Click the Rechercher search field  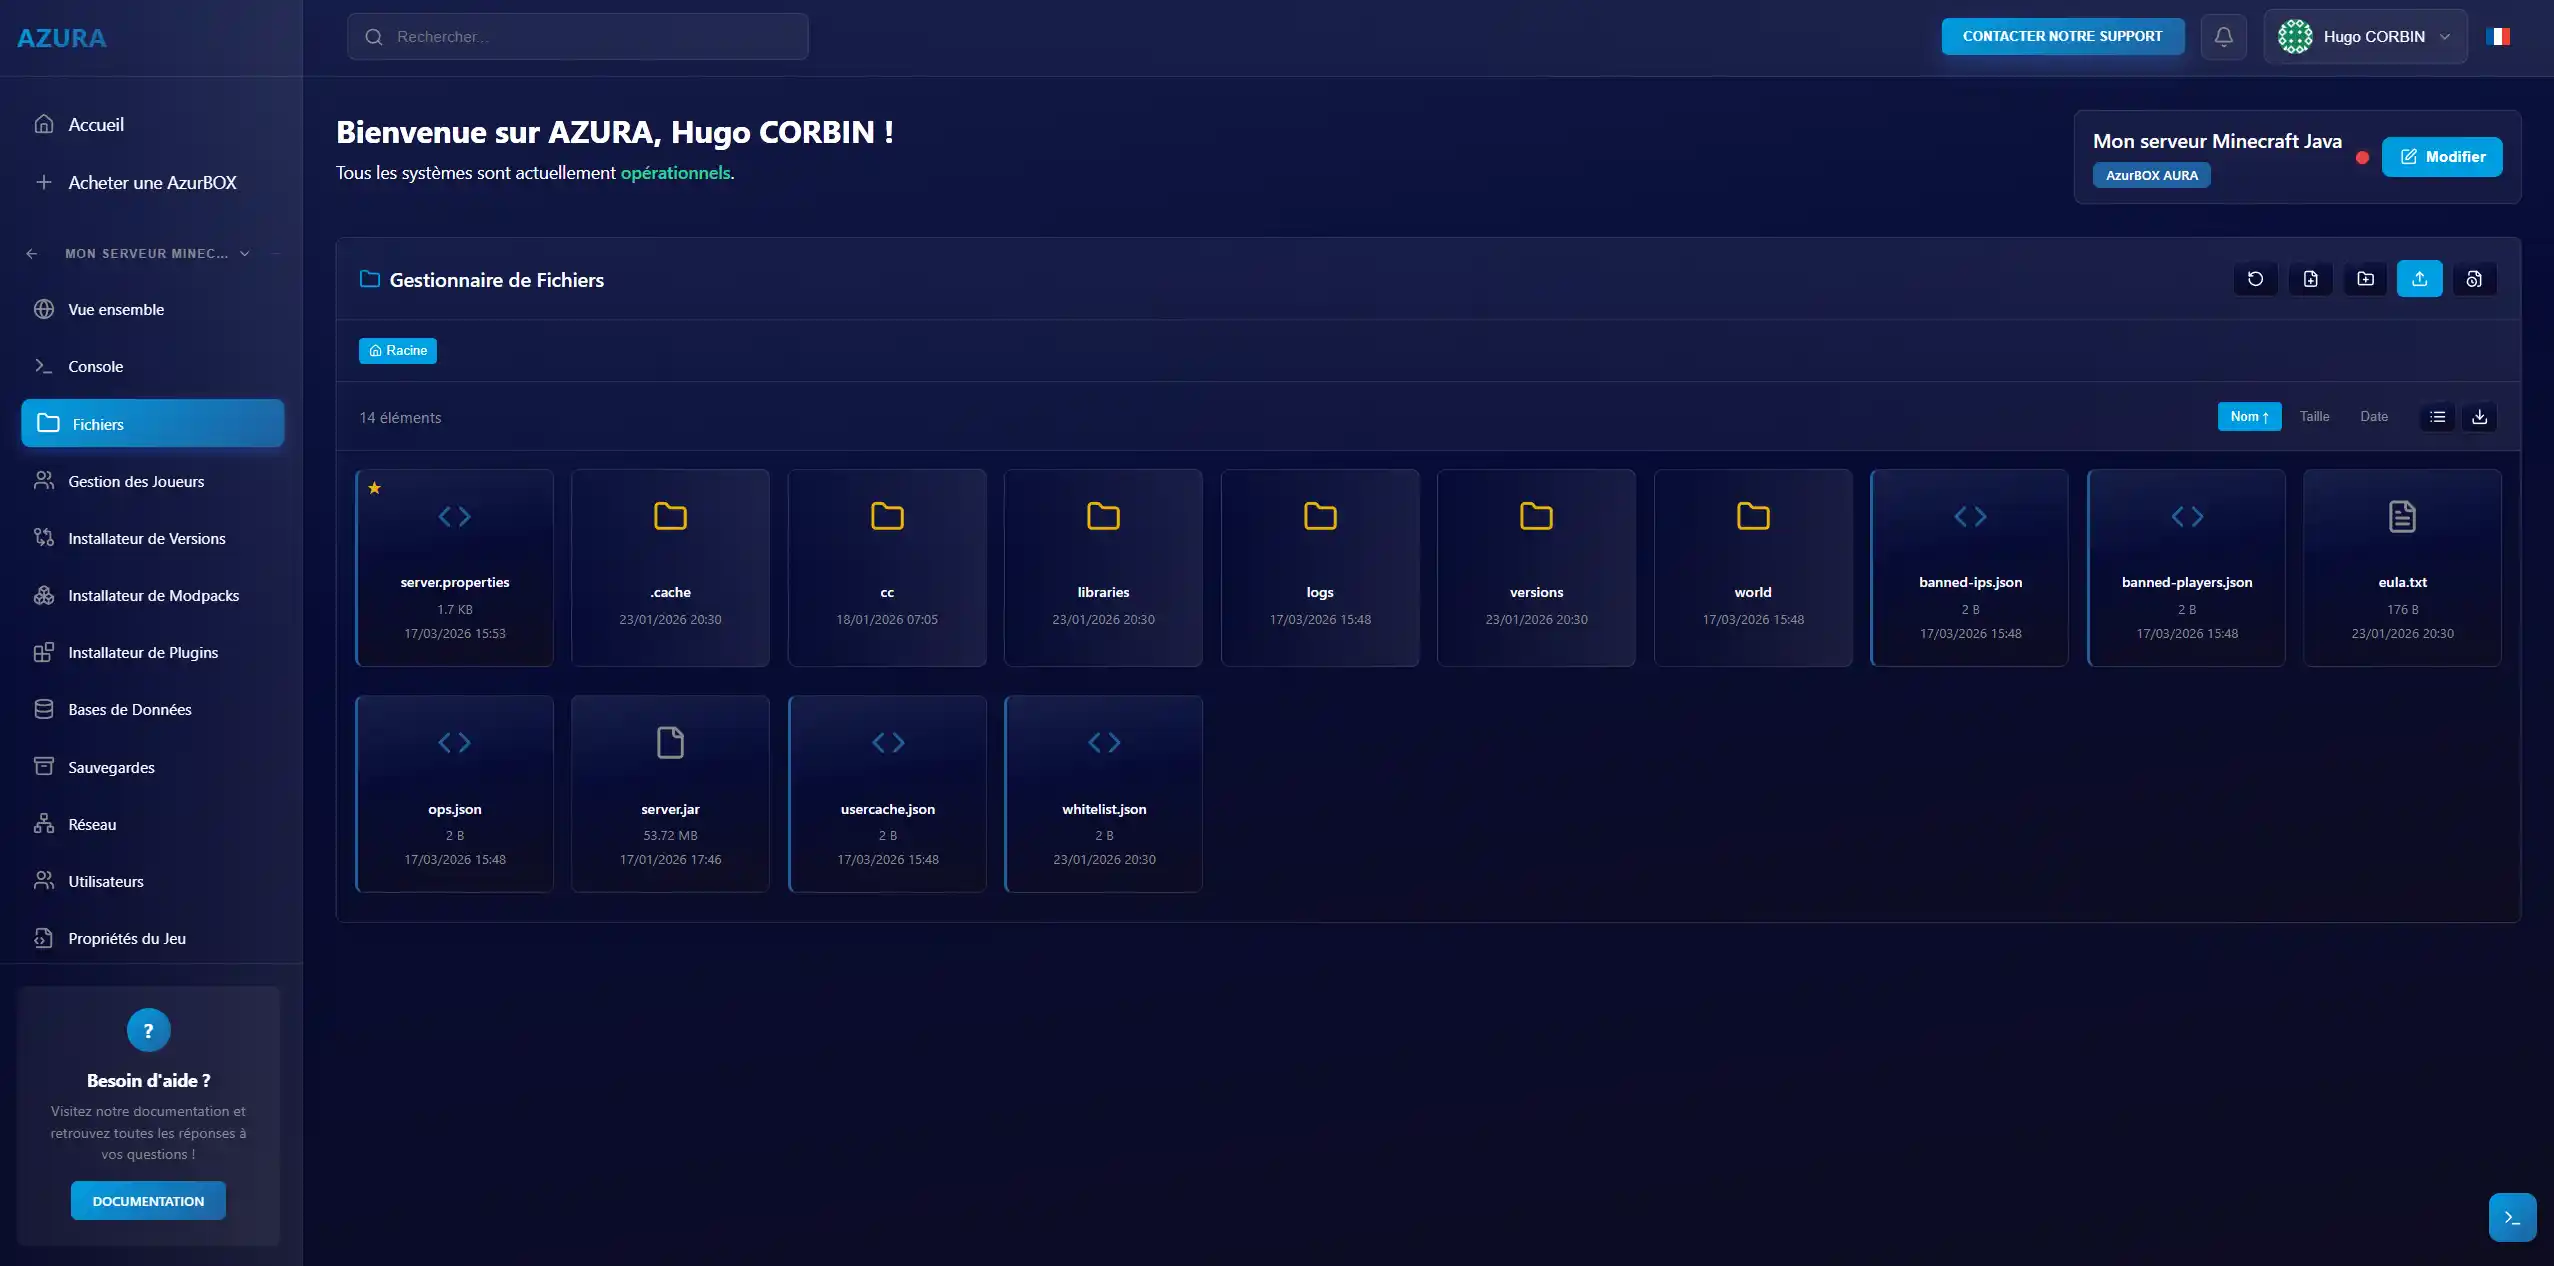(578, 37)
